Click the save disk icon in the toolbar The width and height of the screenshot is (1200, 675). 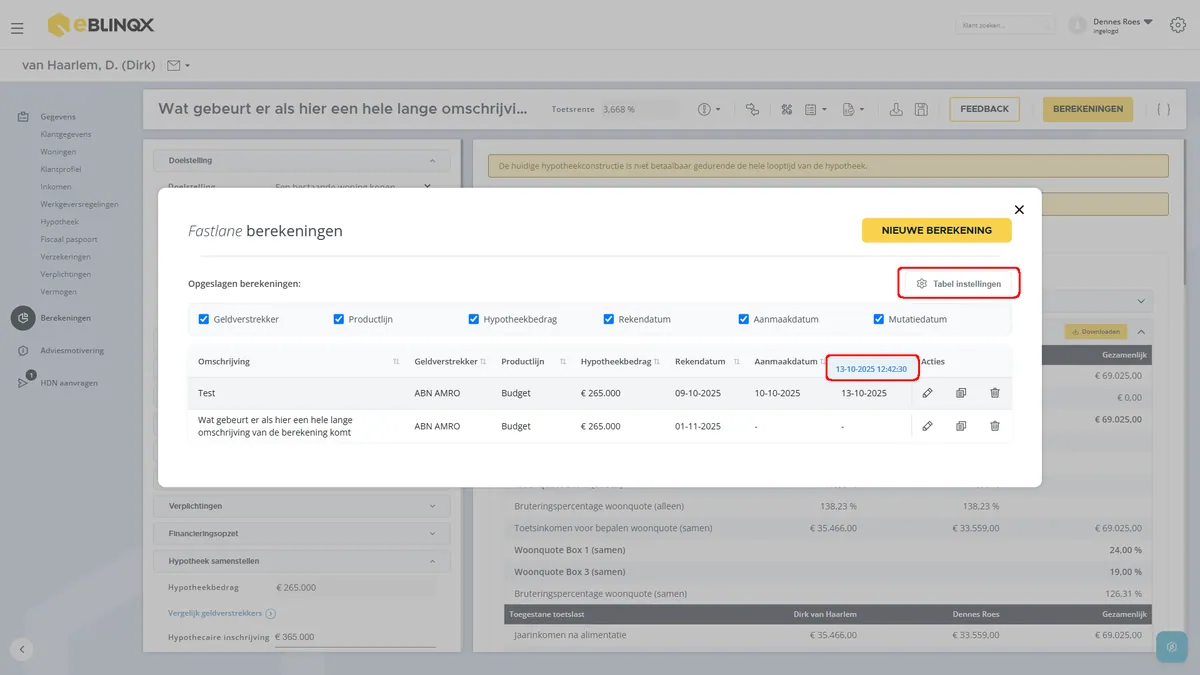pos(921,109)
